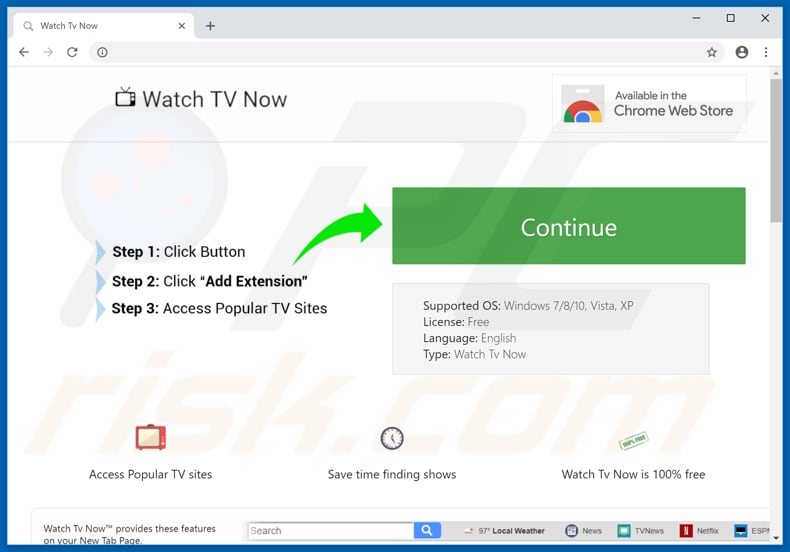The width and height of the screenshot is (790, 552).
Task: Click the scrollbar down arrow
Action: (x=776, y=538)
